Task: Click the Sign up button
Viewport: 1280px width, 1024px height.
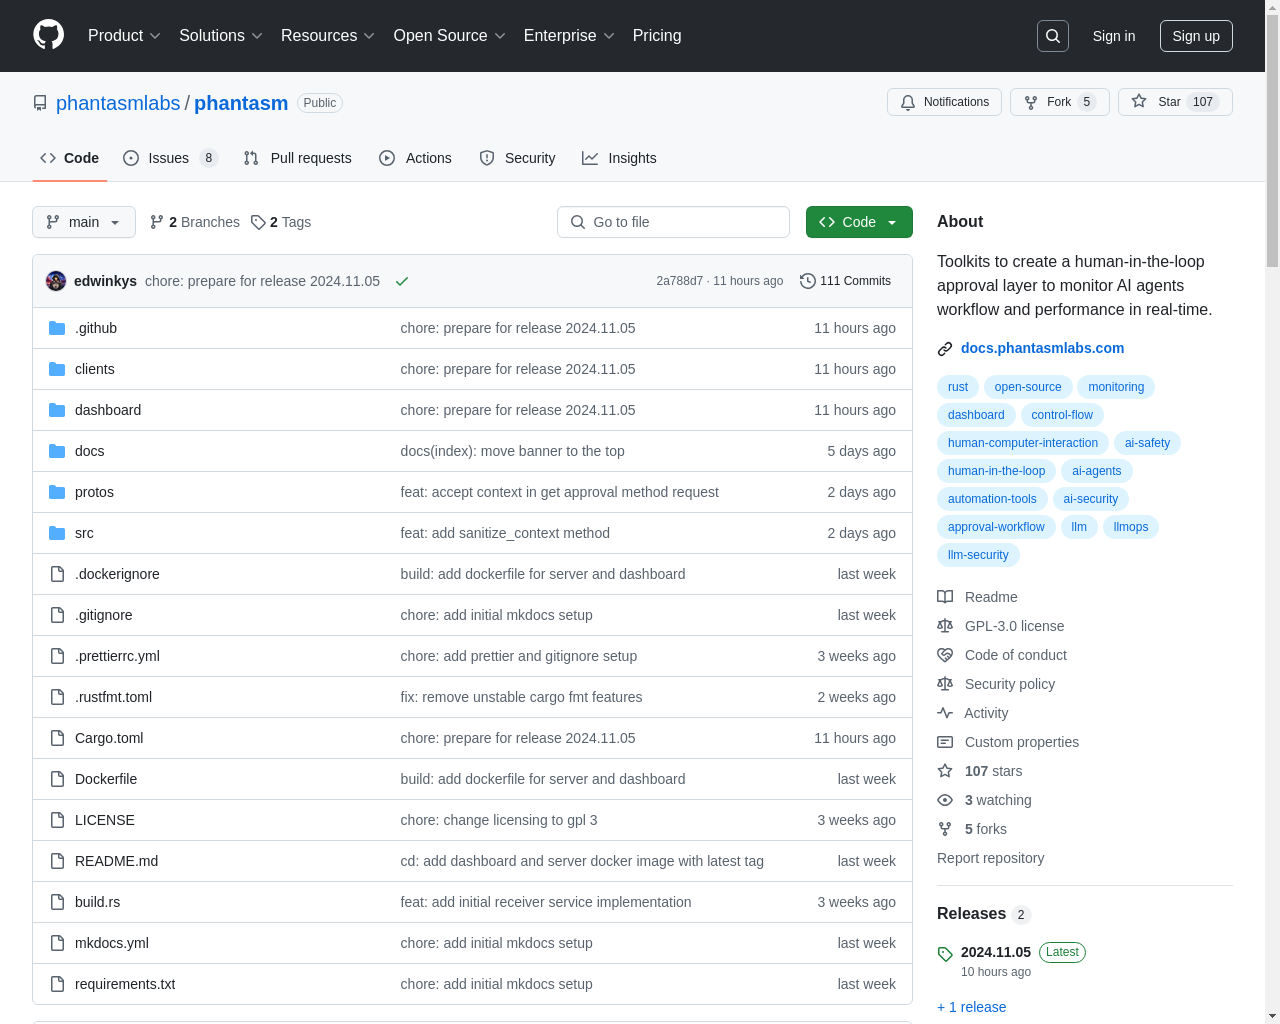Action: tap(1196, 36)
